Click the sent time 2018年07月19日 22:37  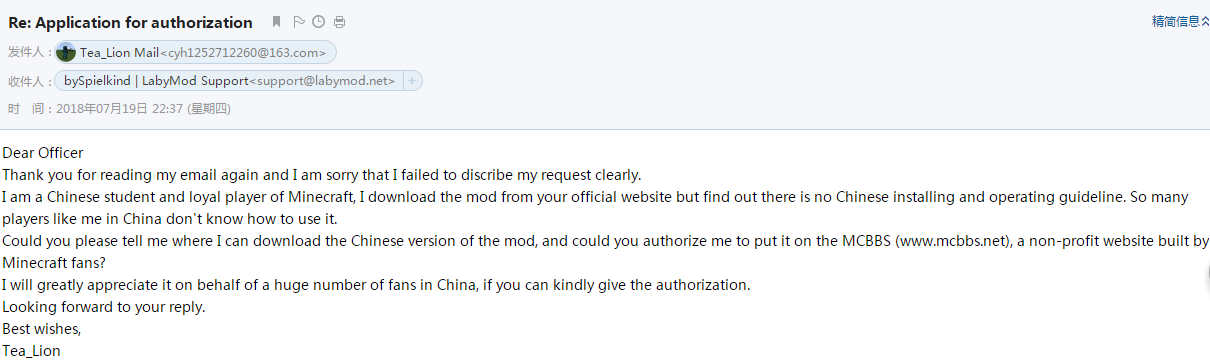[118, 108]
